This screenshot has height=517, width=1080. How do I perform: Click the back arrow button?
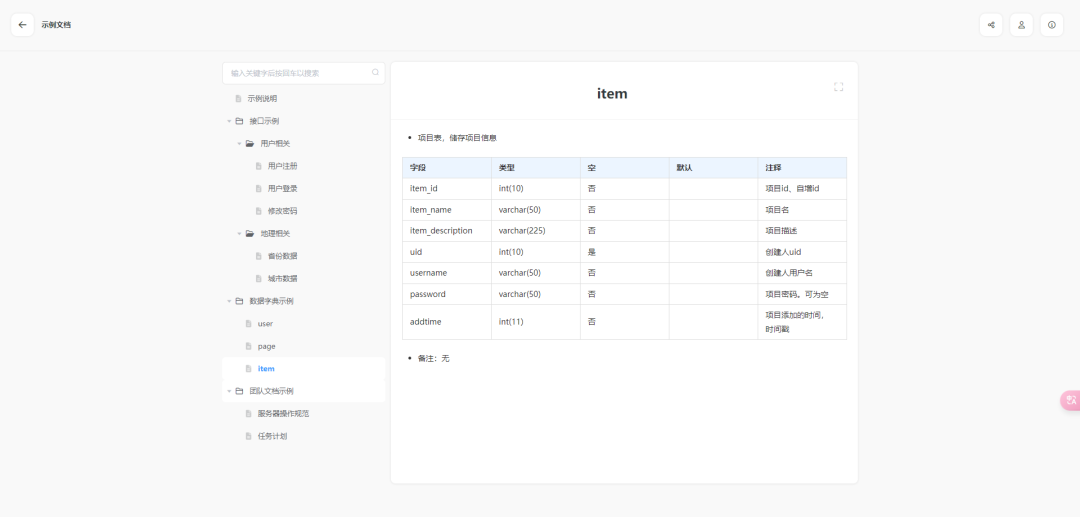pos(22,25)
